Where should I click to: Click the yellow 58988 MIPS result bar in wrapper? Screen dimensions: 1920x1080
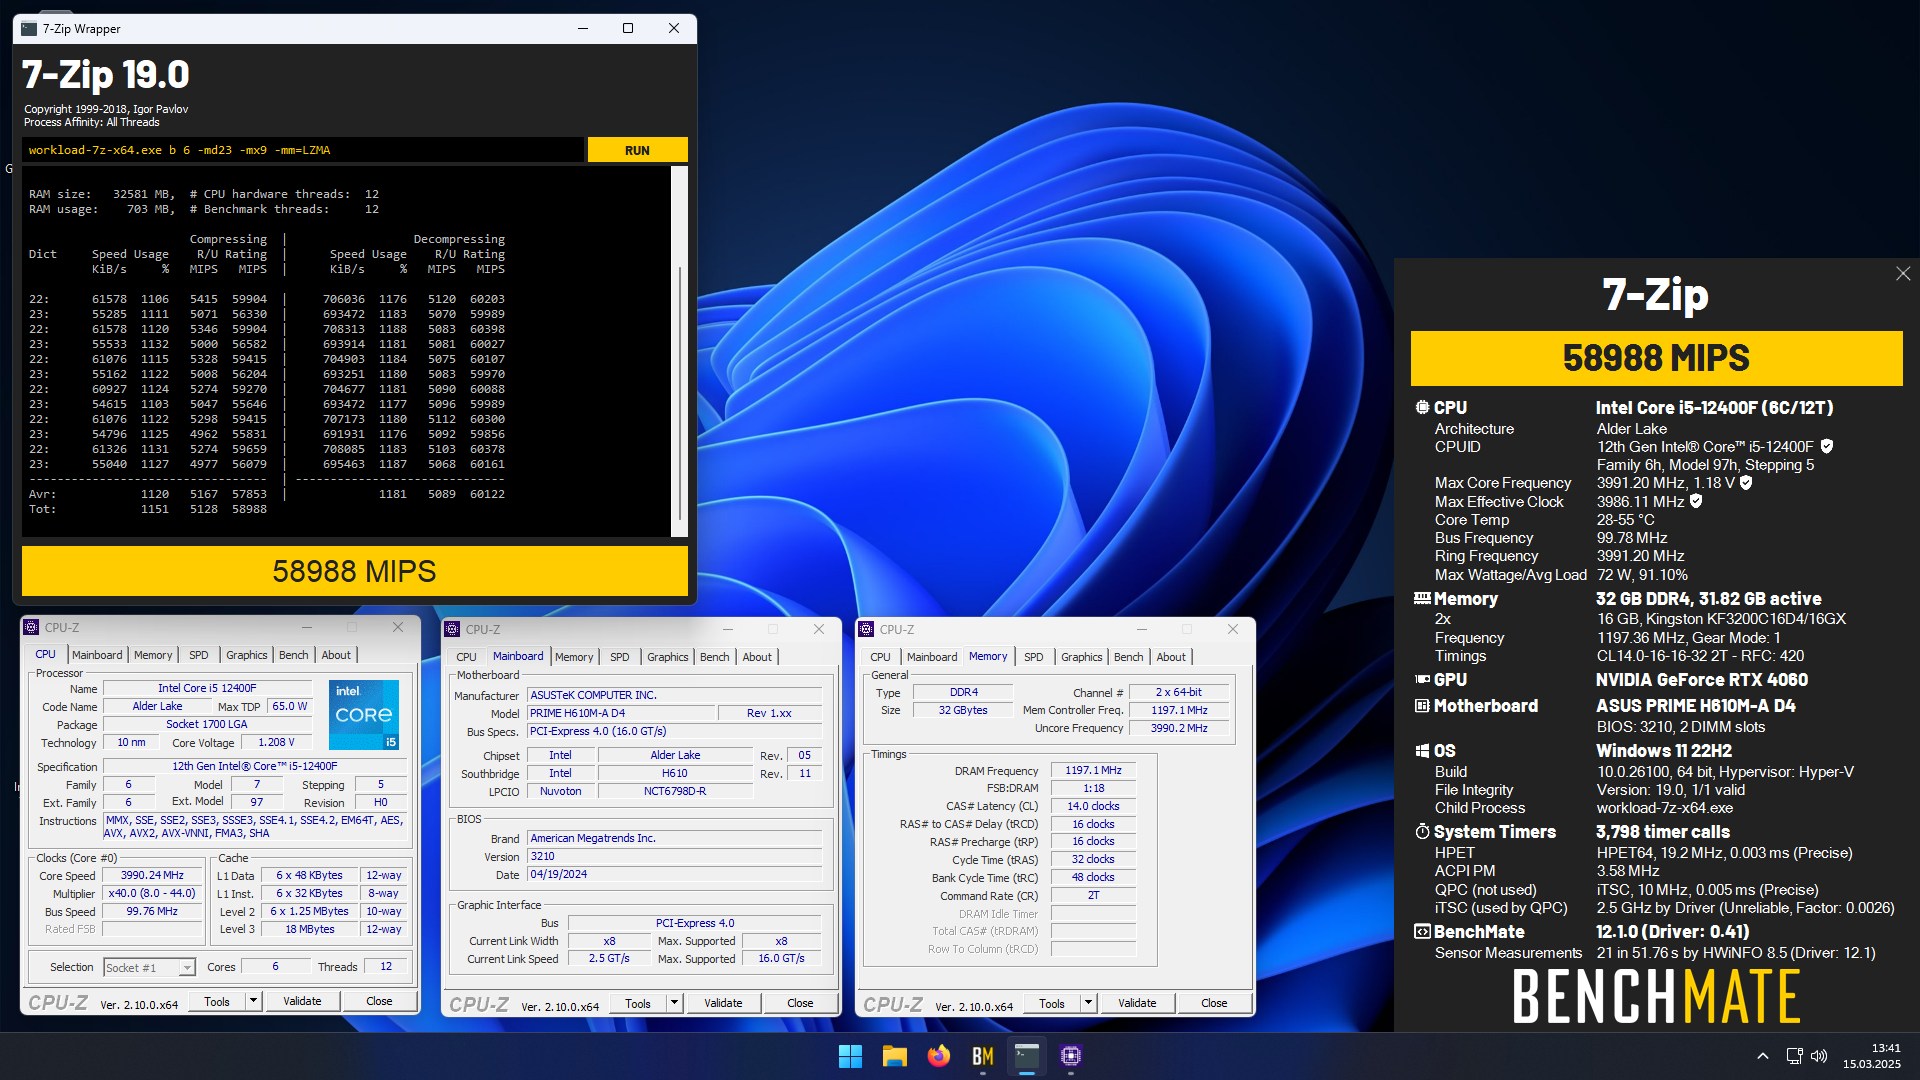pos(355,571)
